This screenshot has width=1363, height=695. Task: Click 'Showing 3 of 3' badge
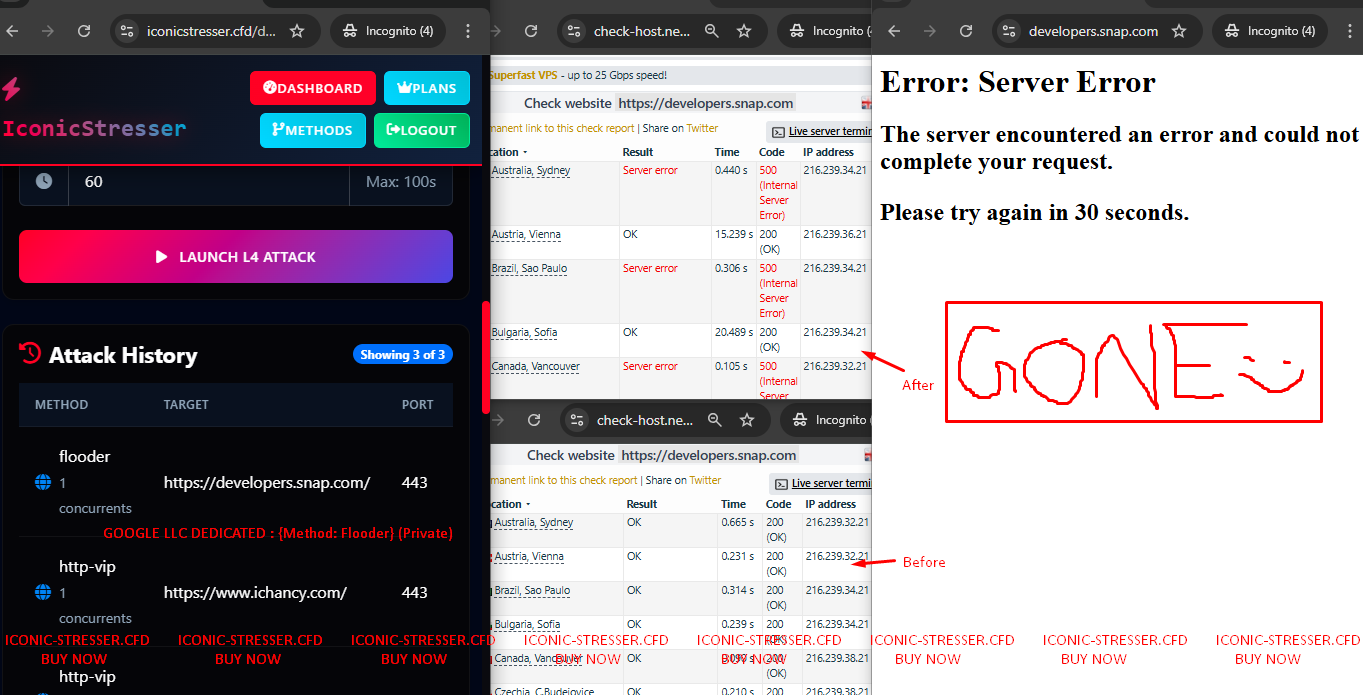pos(403,354)
